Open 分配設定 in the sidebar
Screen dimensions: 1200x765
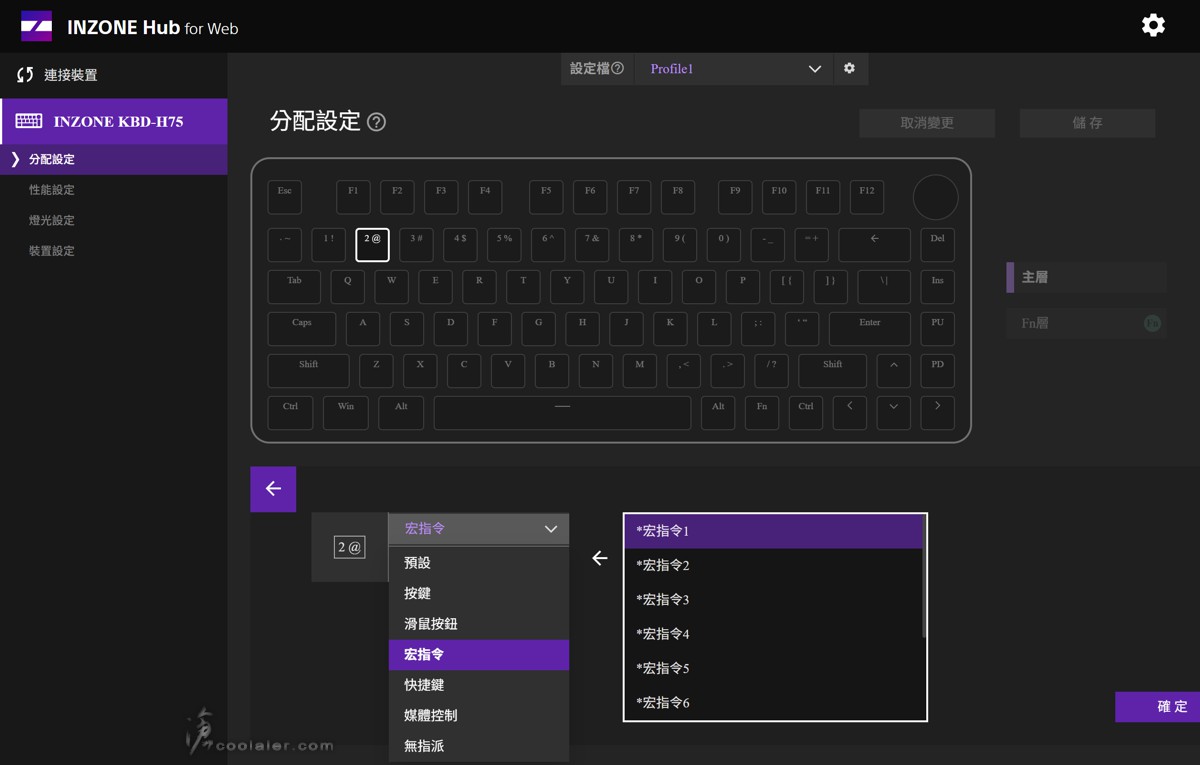[x=113, y=159]
